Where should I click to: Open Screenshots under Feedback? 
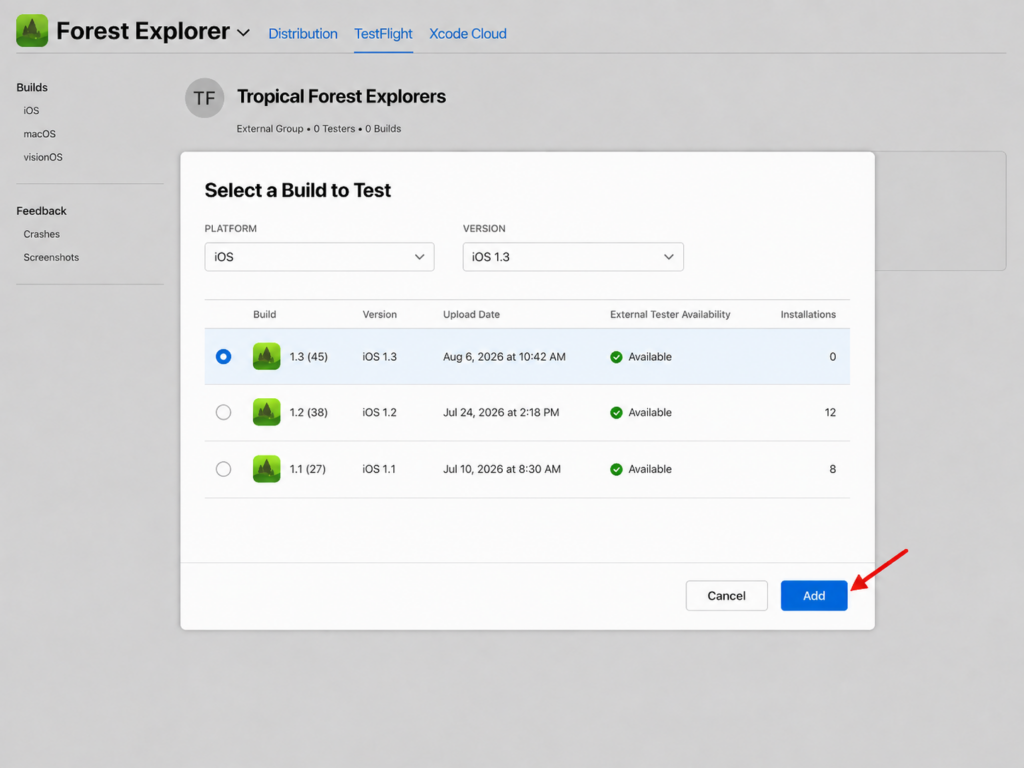point(51,257)
